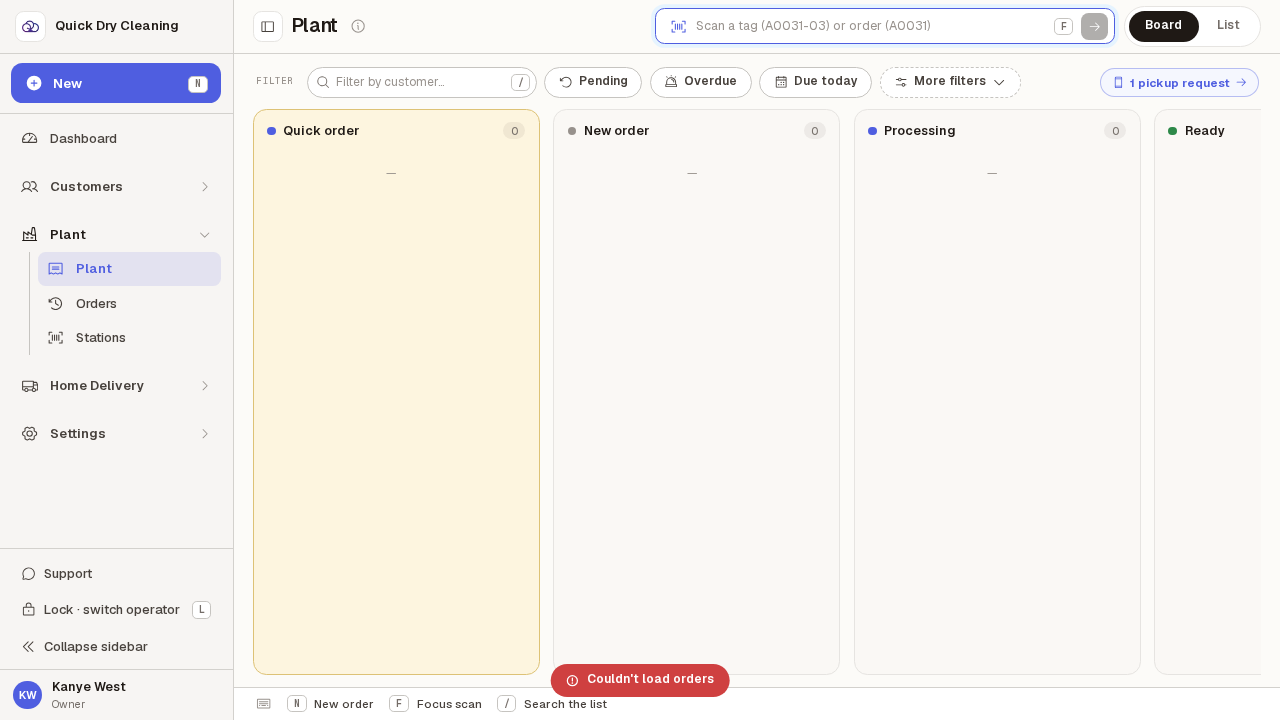
Task: Open Kanye West's KW avatar
Action: pyautogui.click(x=27, y=695)
